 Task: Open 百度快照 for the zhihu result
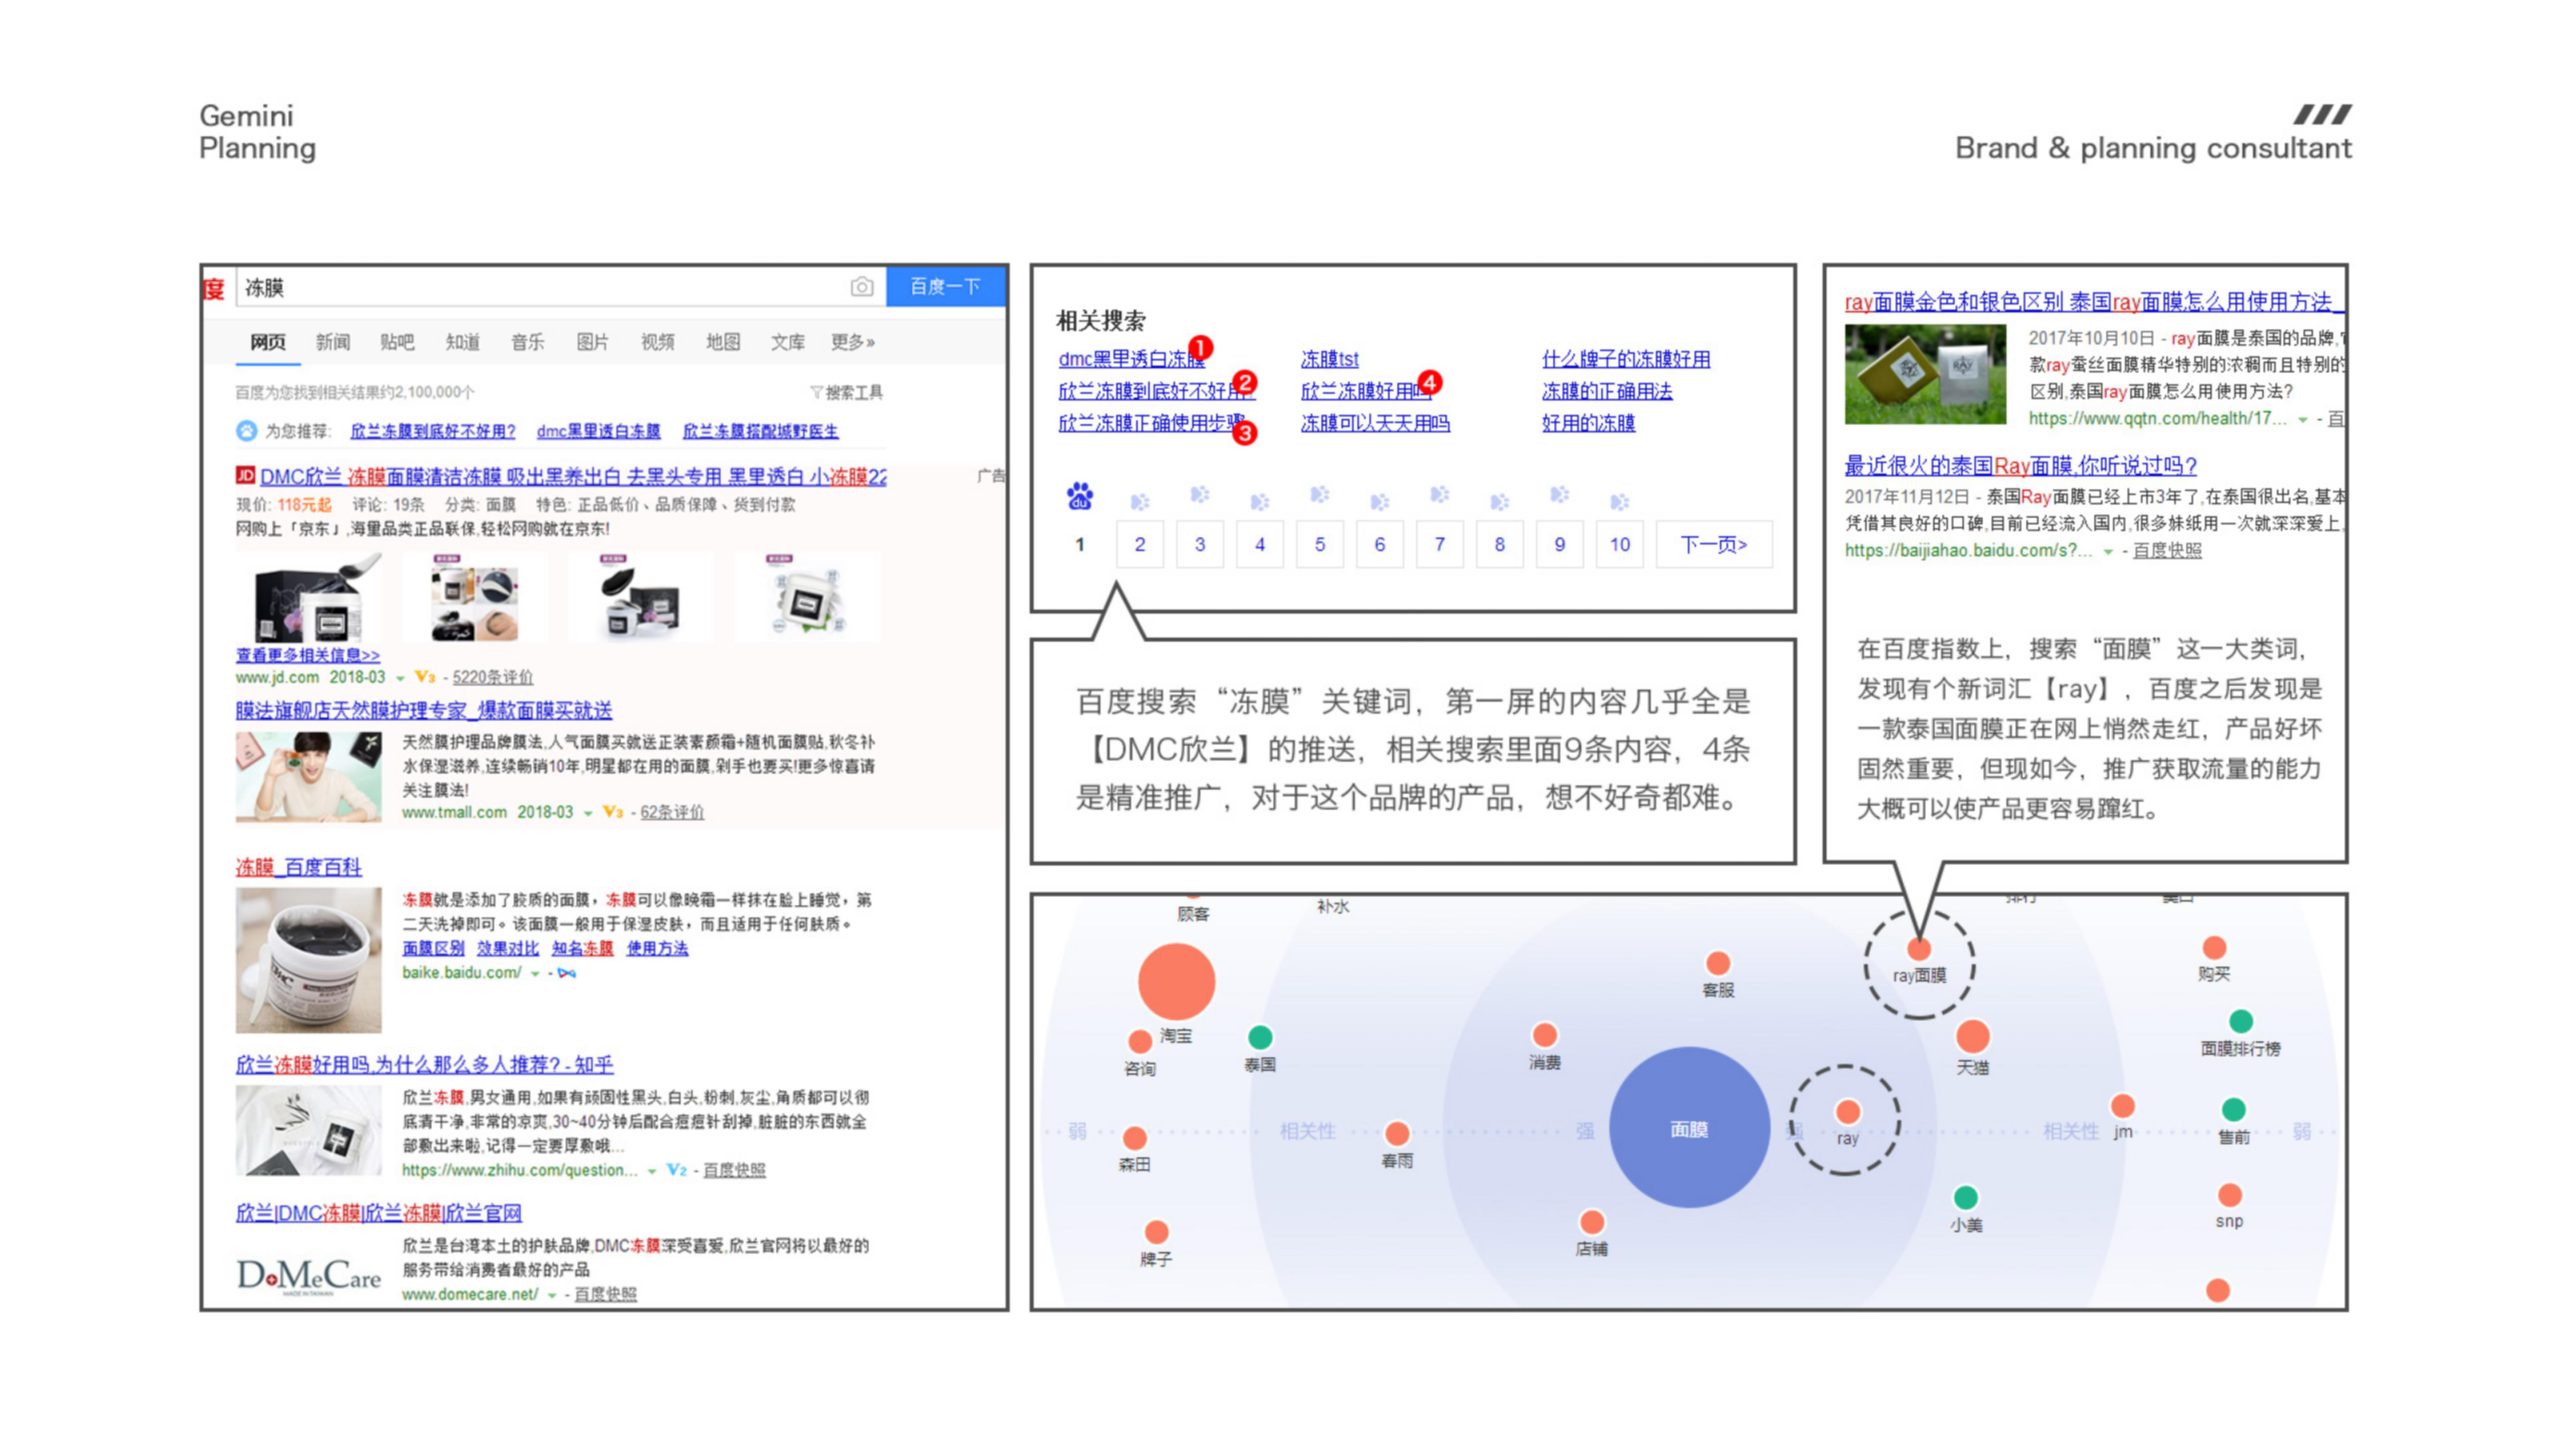tap(734, 1170)
